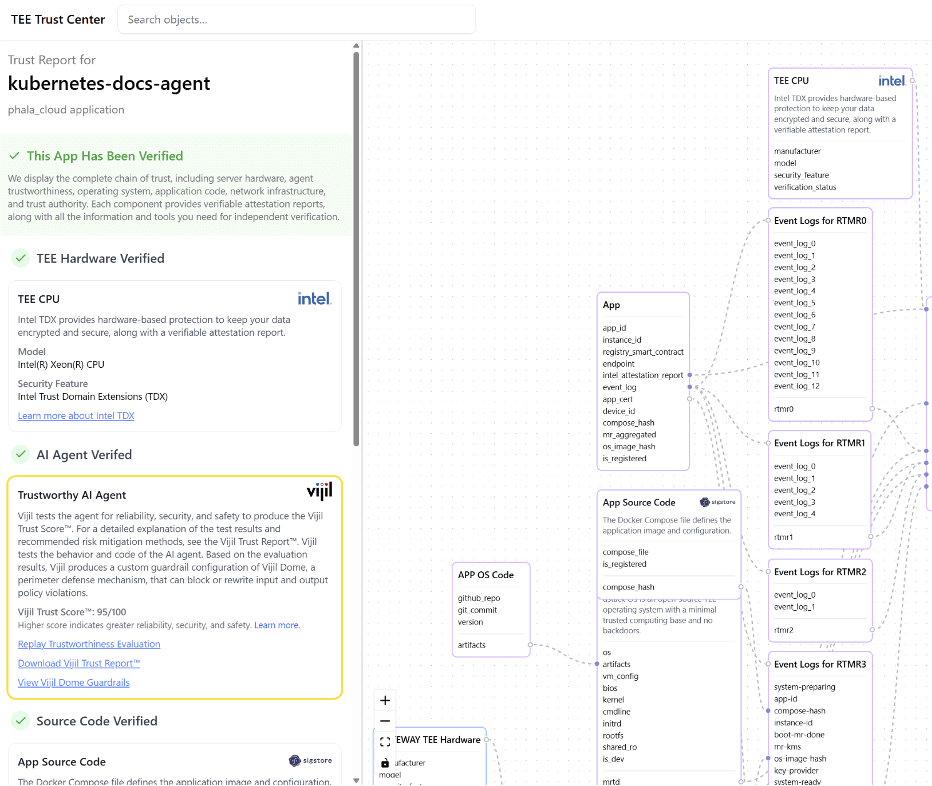932x786 pixels.
Task: Select the Event Logs for RTMR0 node
Action: coord(820,219)
